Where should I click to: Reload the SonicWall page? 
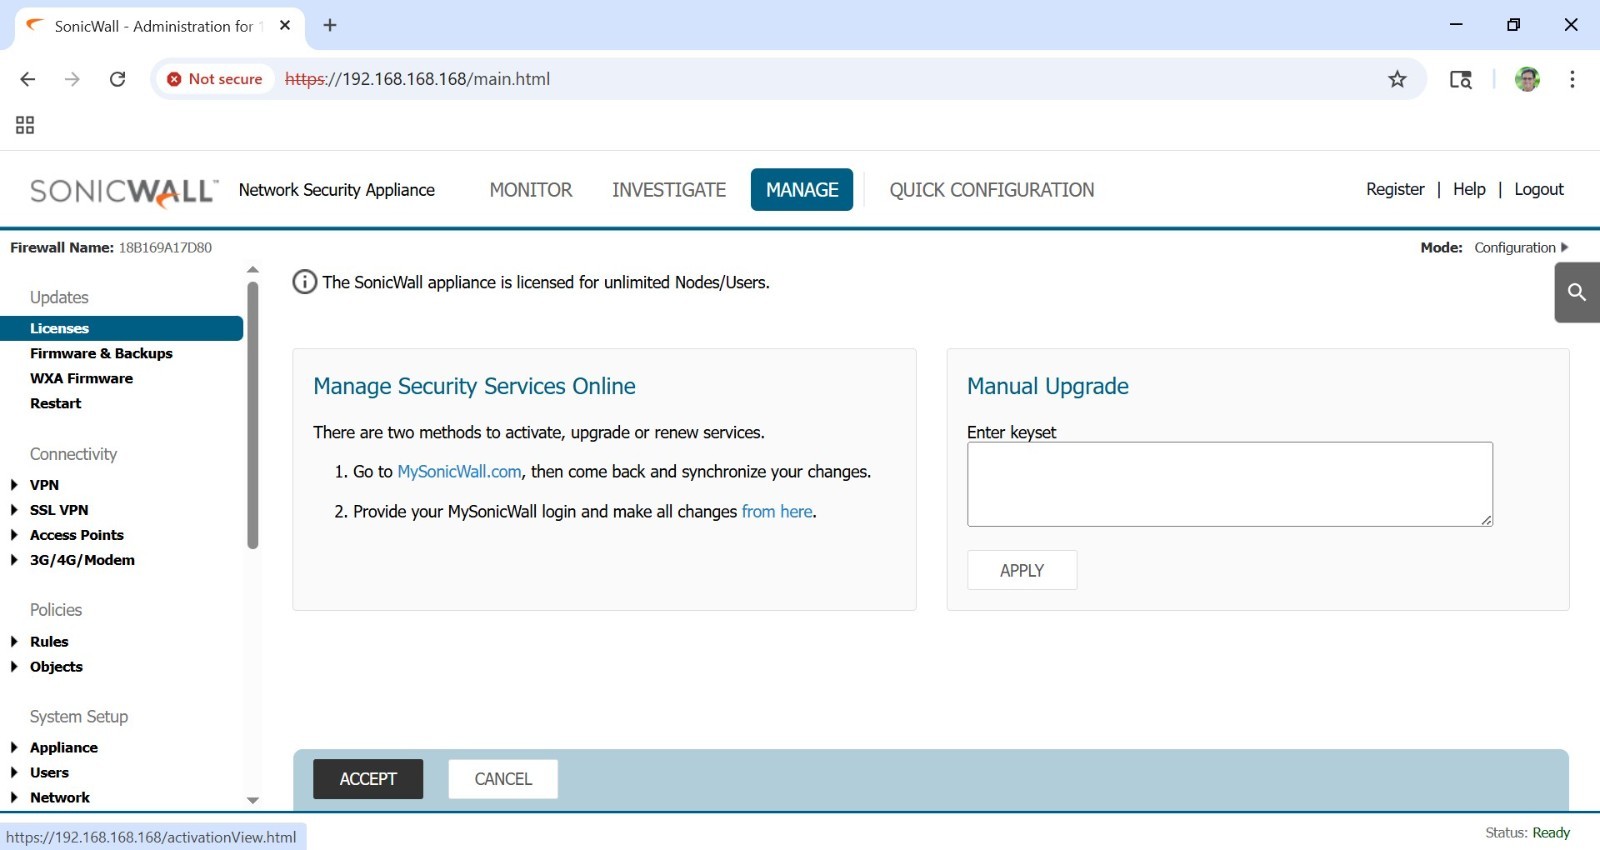pos(117,79)
